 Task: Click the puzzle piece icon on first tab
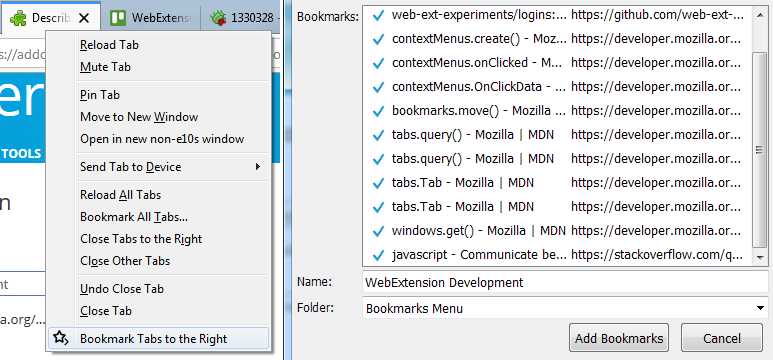(x=18, y=18)
